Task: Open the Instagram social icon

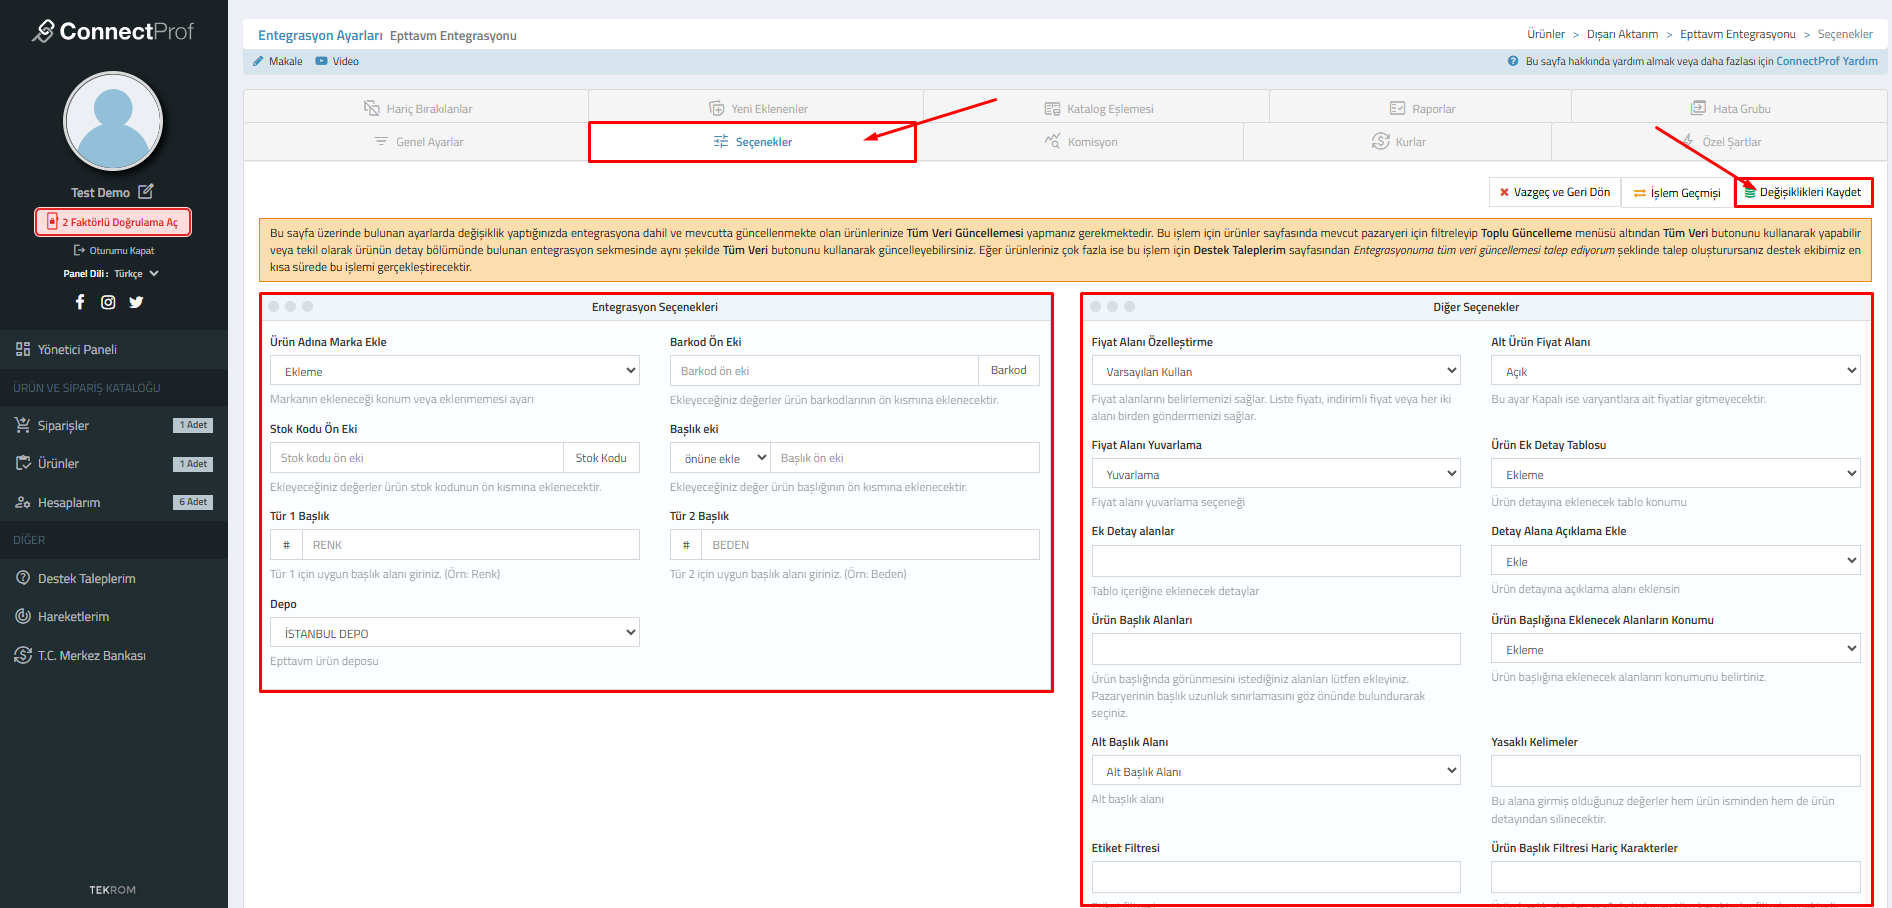Action: (108, 302)
